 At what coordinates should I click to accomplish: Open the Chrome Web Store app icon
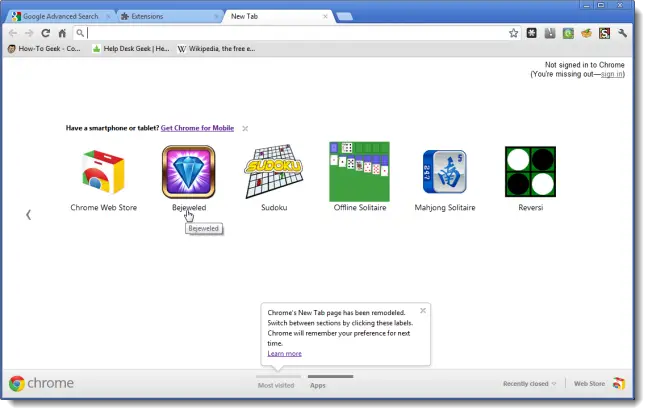point(103,172)
